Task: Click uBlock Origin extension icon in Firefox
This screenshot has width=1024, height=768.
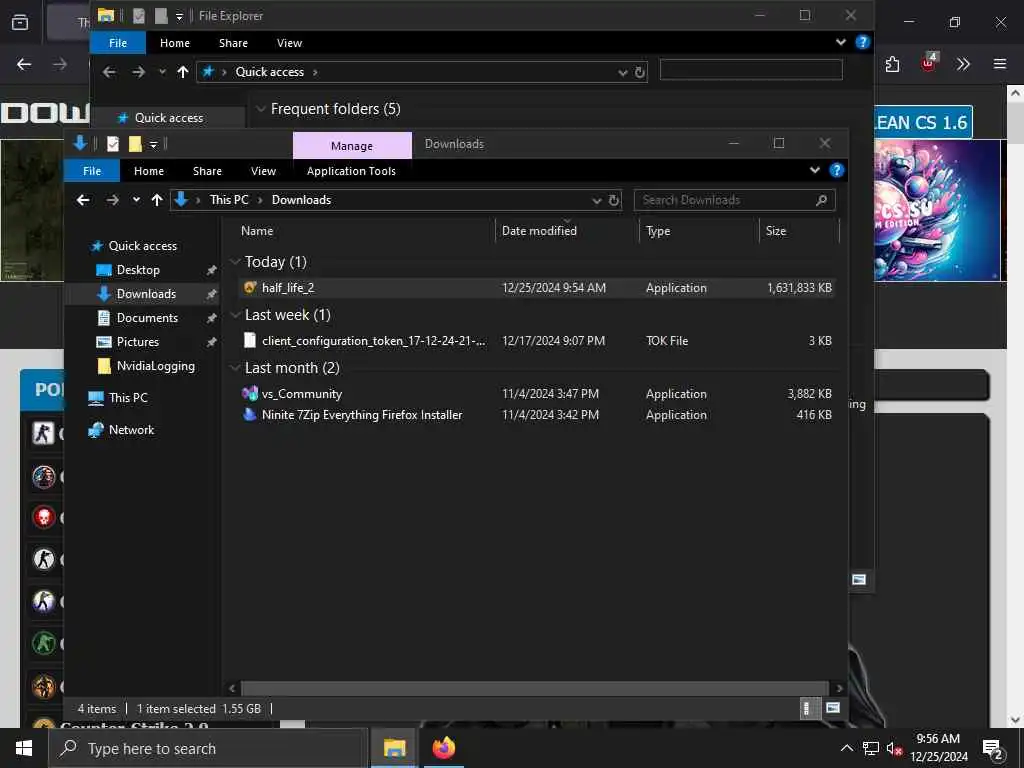Action: 928,63
